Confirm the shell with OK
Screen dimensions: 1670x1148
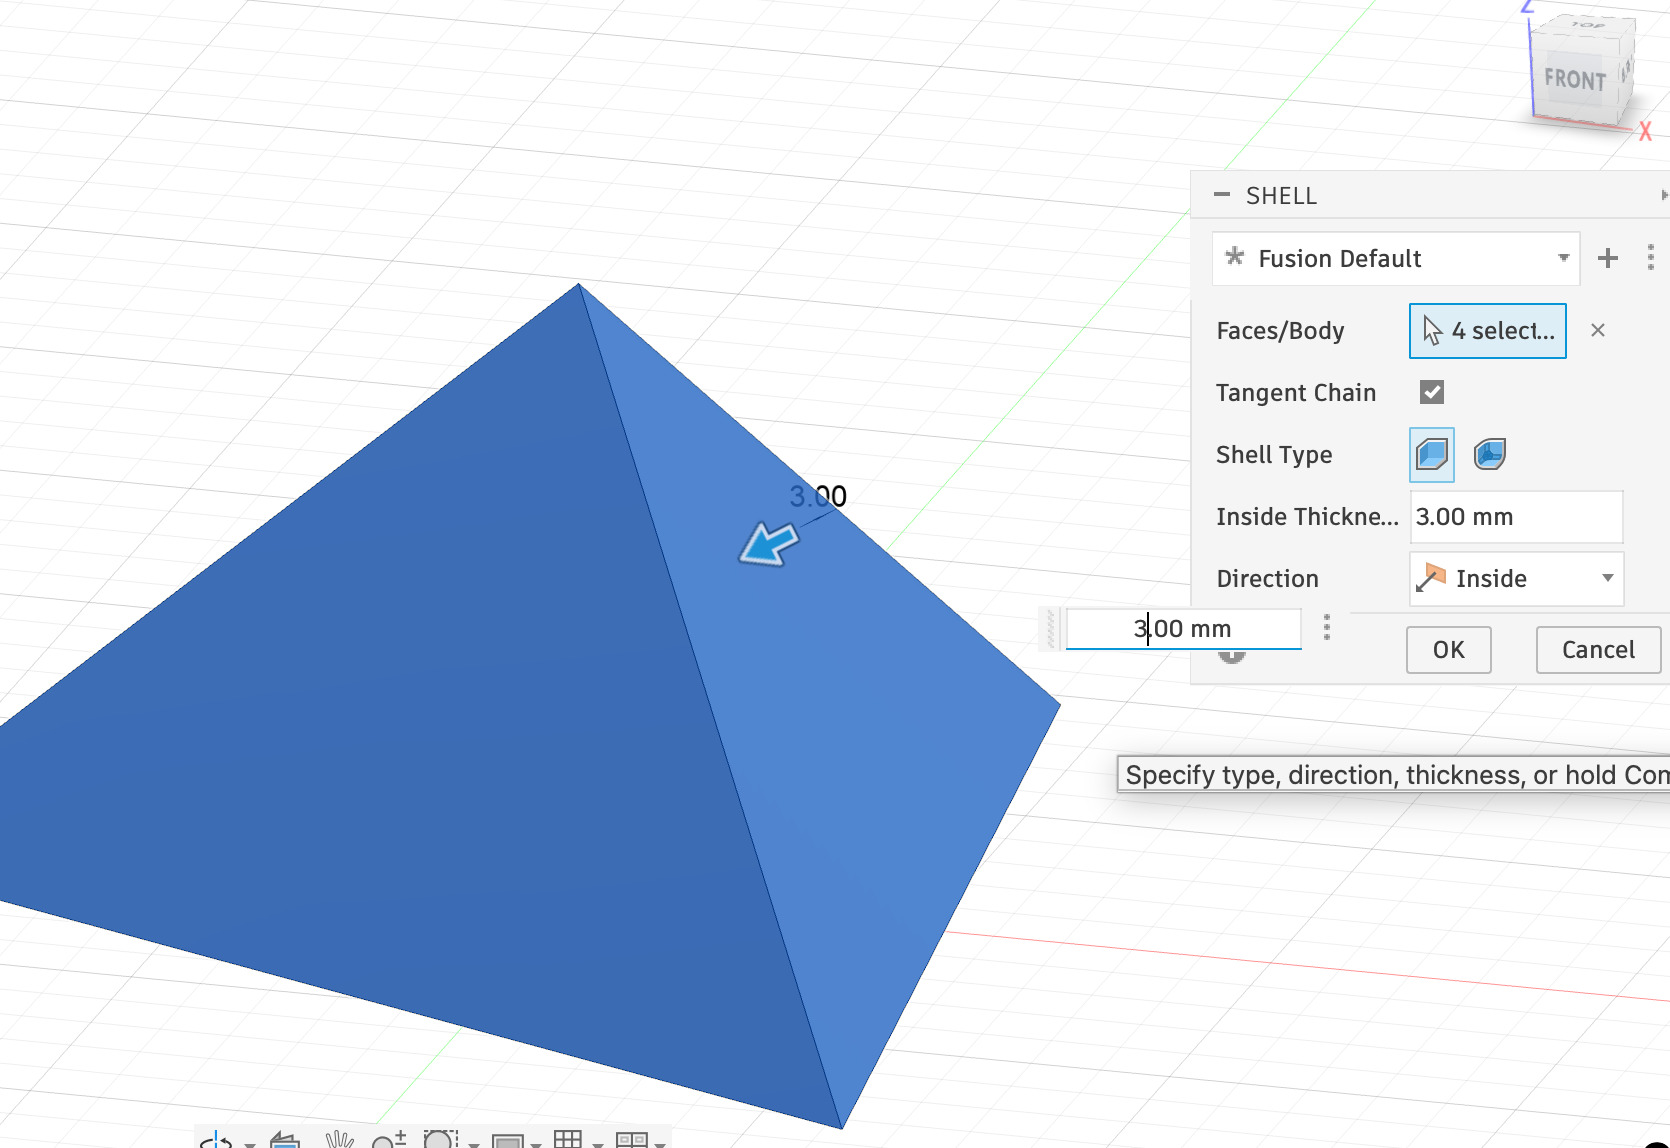1448,650
